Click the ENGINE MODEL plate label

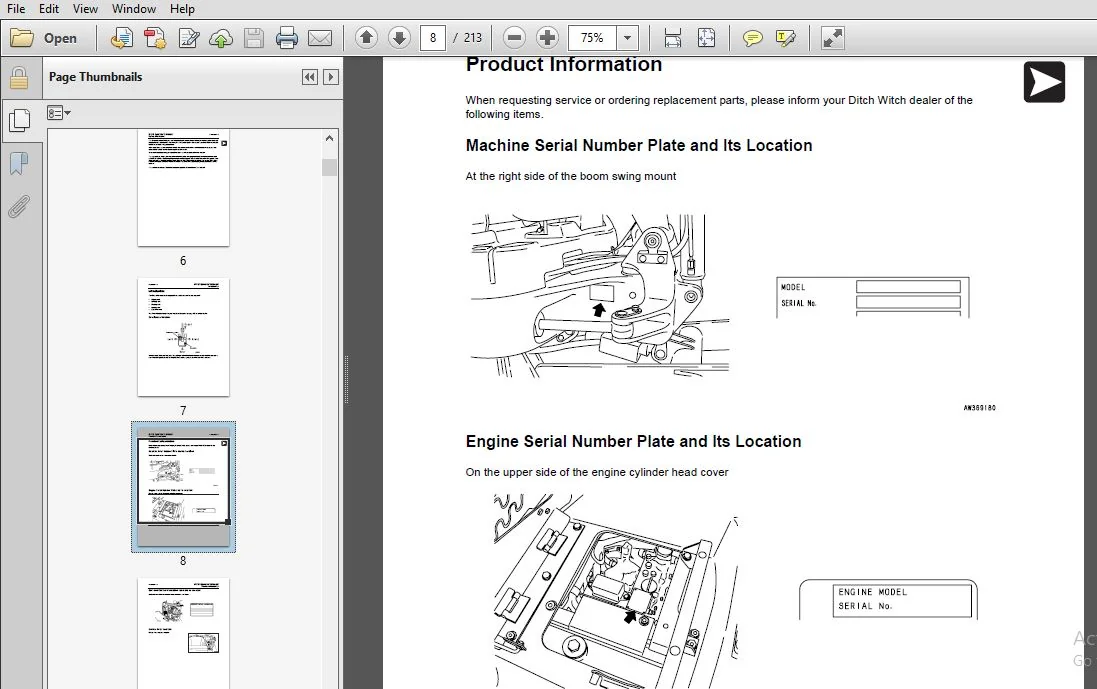point(872,592)
